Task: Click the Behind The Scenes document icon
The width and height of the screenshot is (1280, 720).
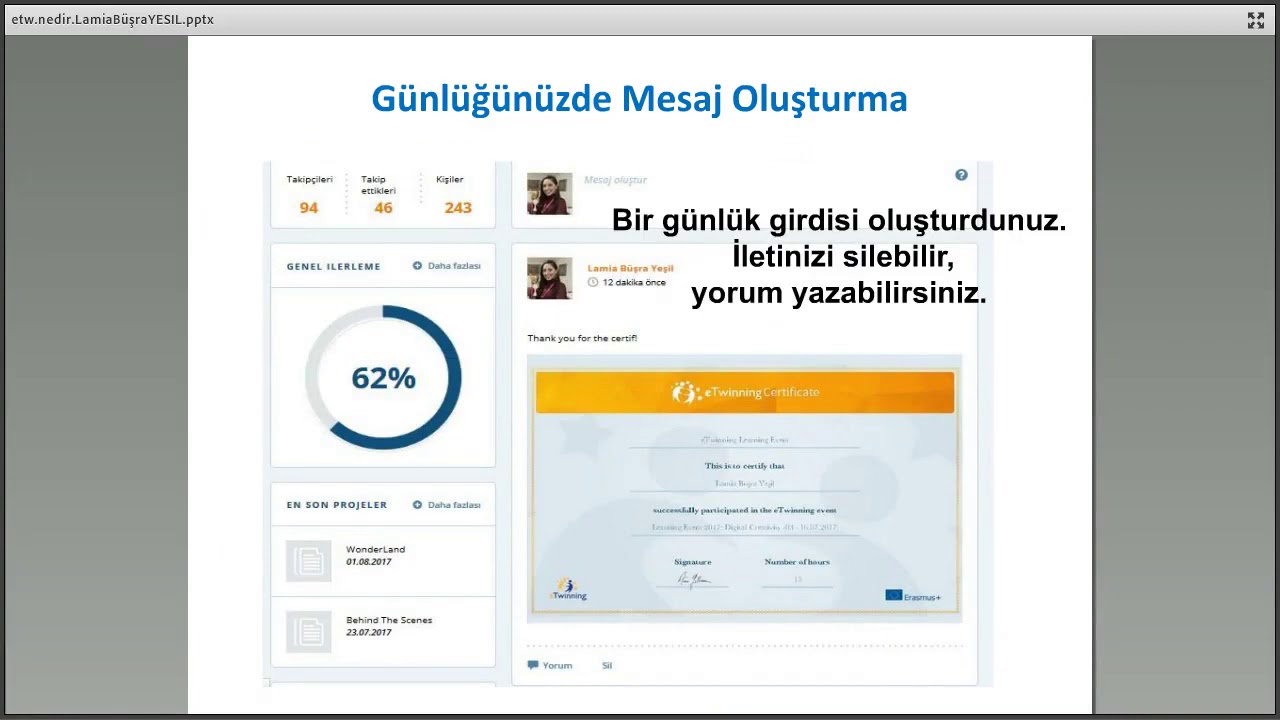Action: pos(308,632)
